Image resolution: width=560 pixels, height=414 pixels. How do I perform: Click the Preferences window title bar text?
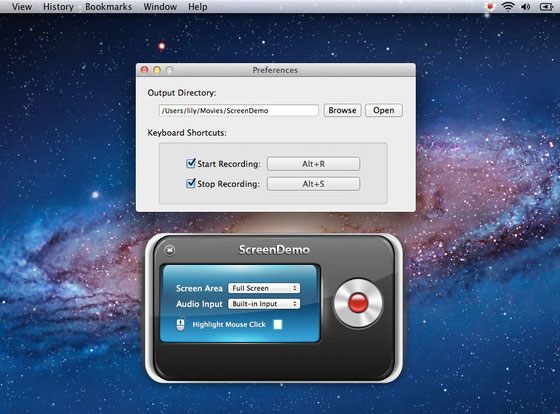point(275,70)
